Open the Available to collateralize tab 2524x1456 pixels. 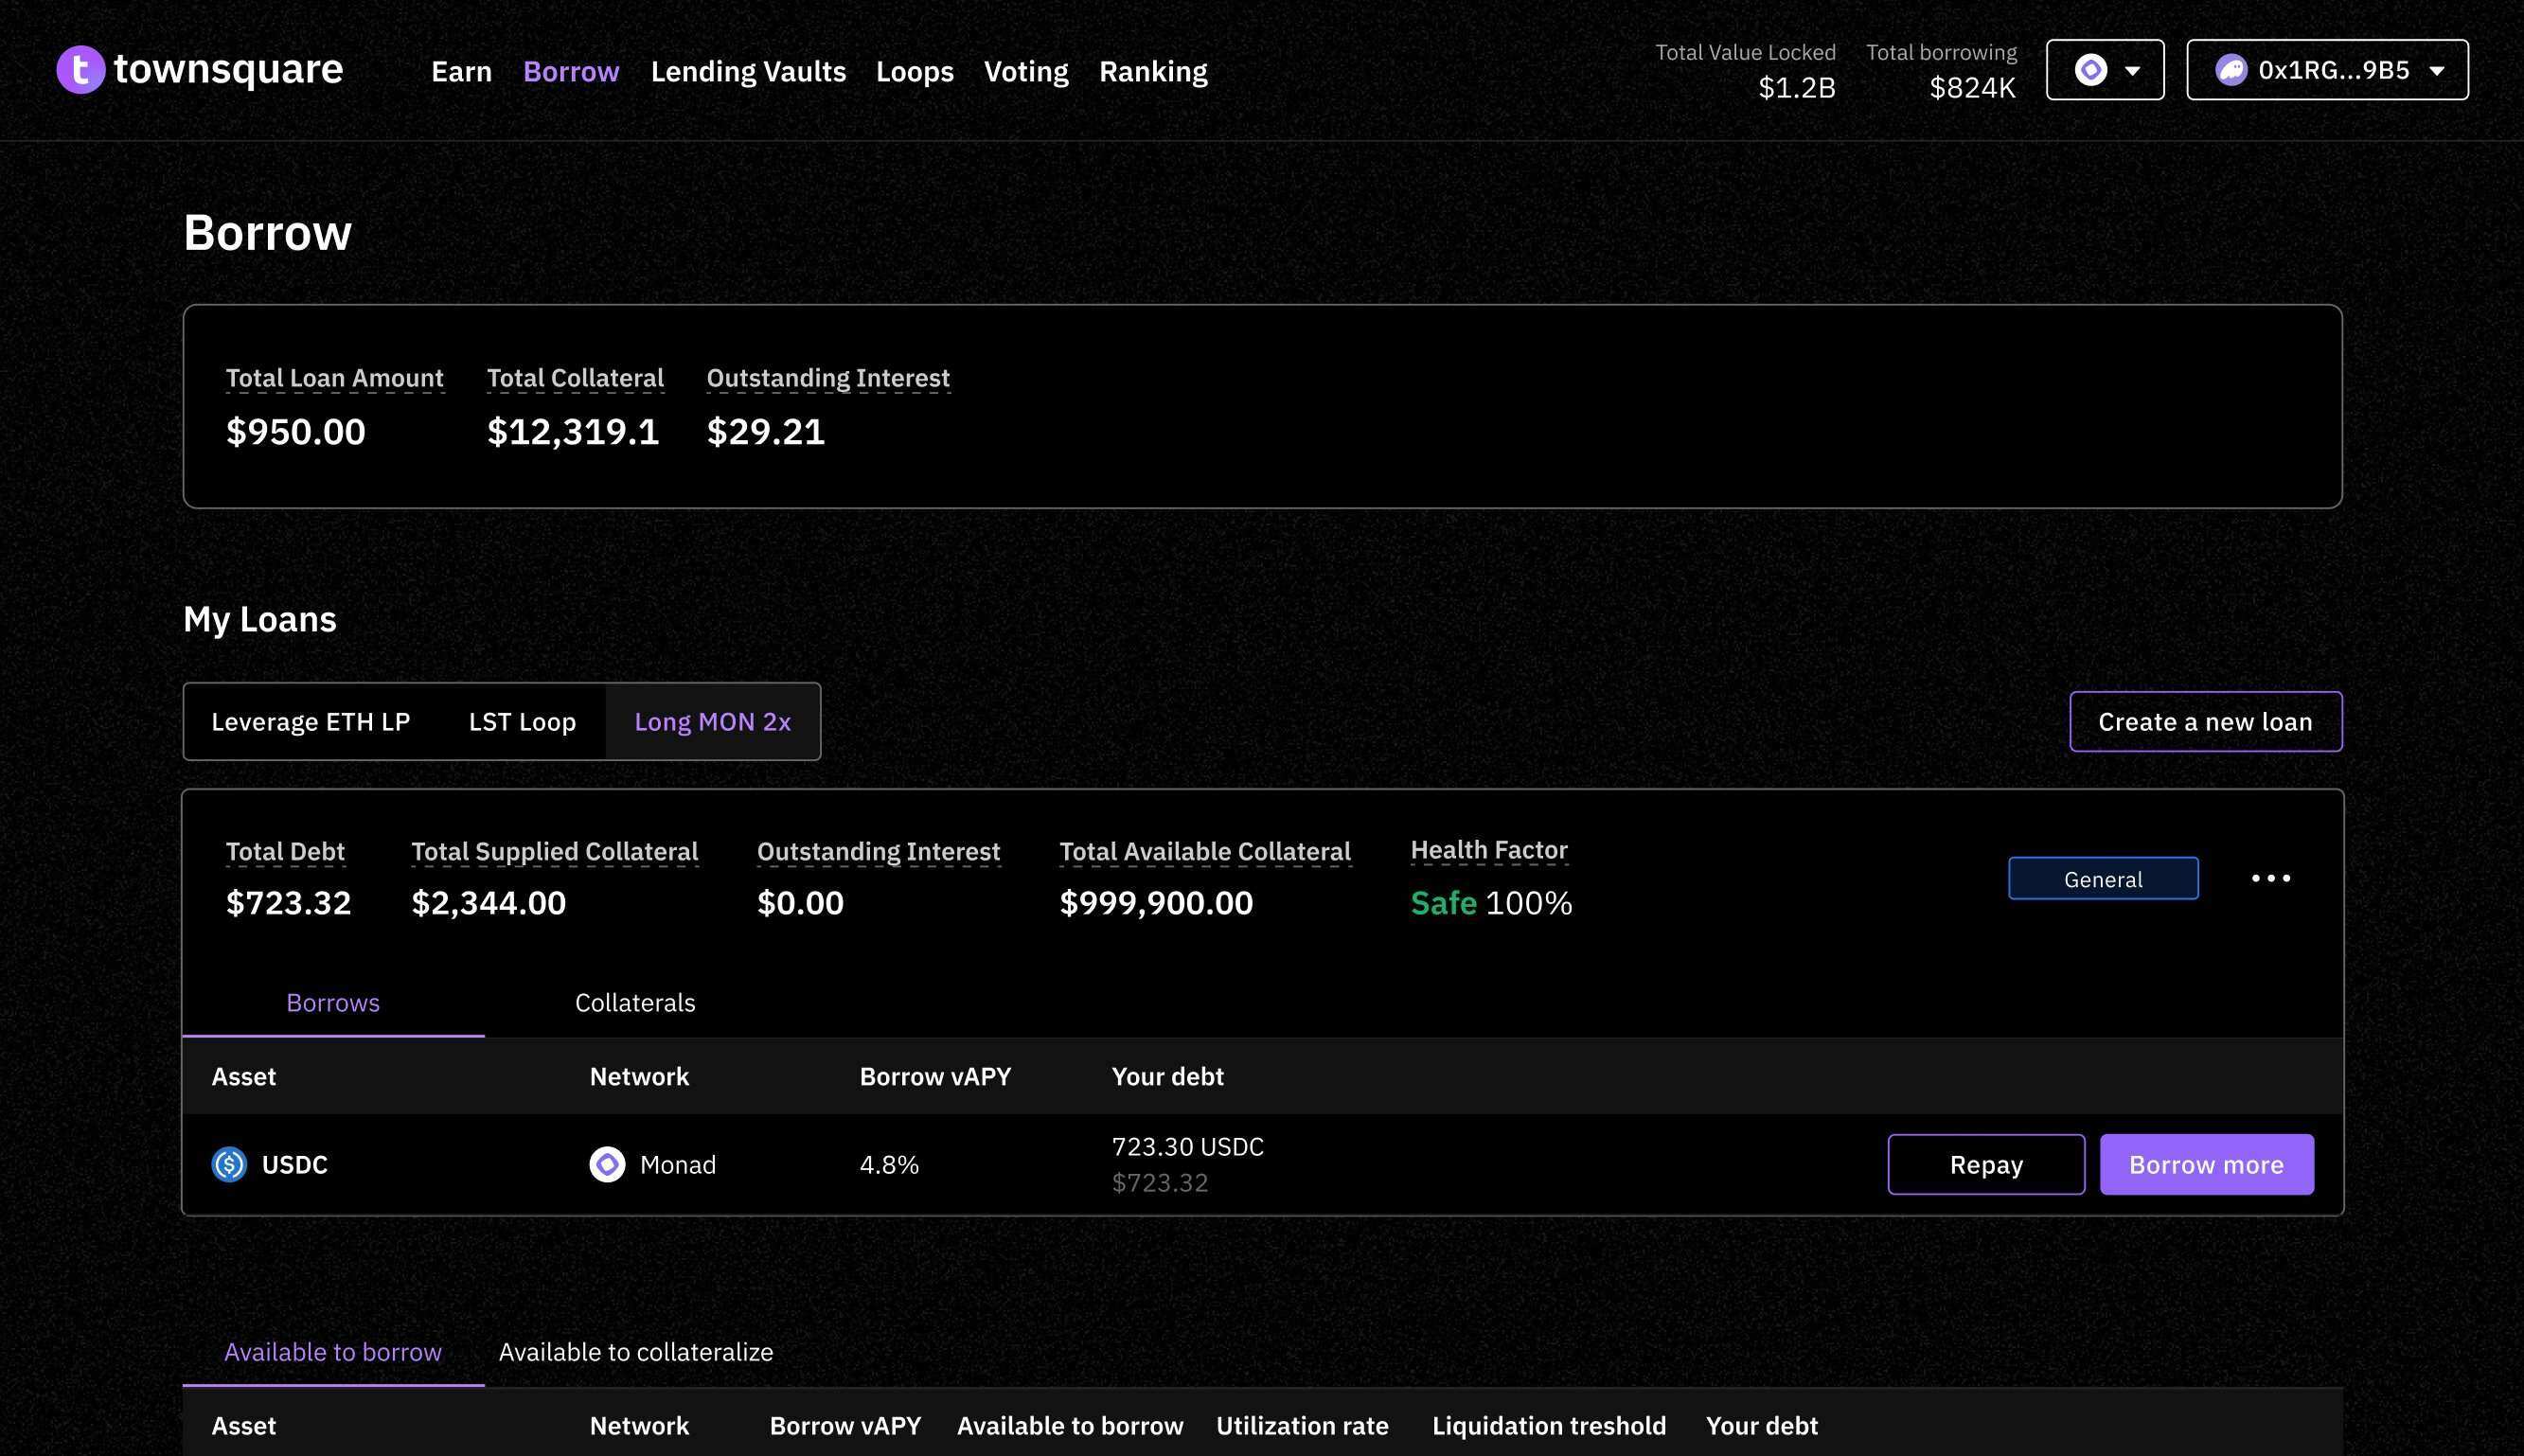pos(636,1351)
